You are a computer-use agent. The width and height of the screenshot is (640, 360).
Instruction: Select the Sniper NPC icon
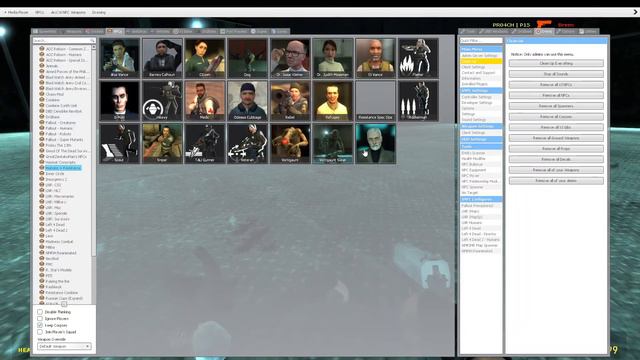pos(162,144)
